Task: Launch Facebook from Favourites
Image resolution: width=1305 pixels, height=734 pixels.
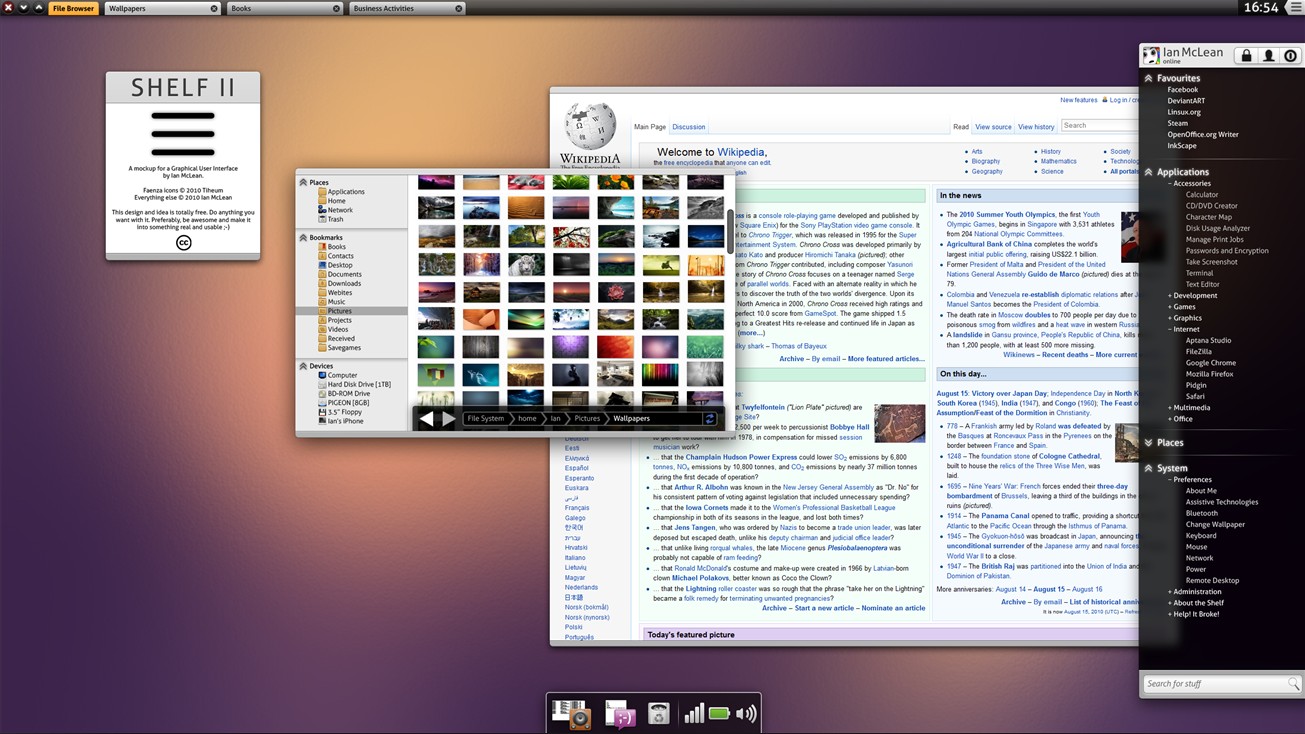Action: click(1182, 90)
